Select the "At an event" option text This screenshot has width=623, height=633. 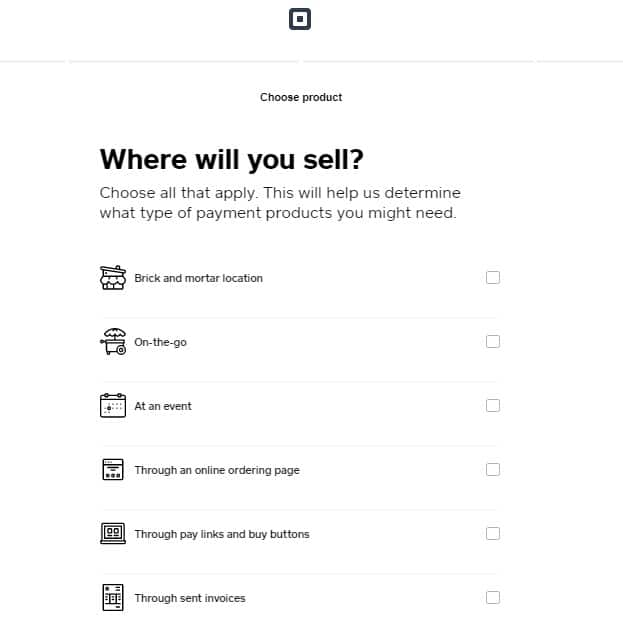[163, 406]
